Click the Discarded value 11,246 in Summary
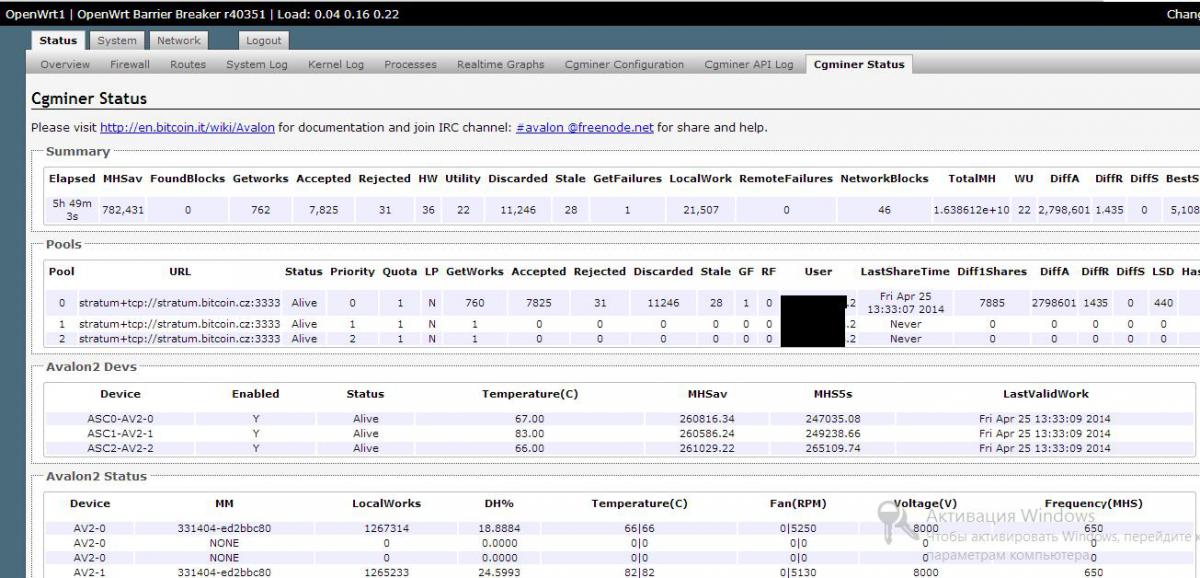 pyautogui.click(x=518, y=210)
